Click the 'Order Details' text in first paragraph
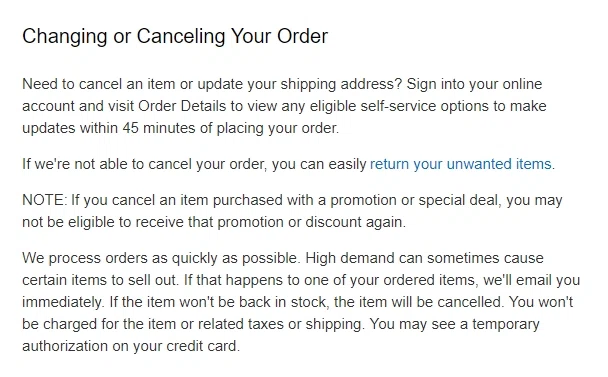The width and height of the screenshot is (608, 377). pyautogui.click(x=182, y=106)
